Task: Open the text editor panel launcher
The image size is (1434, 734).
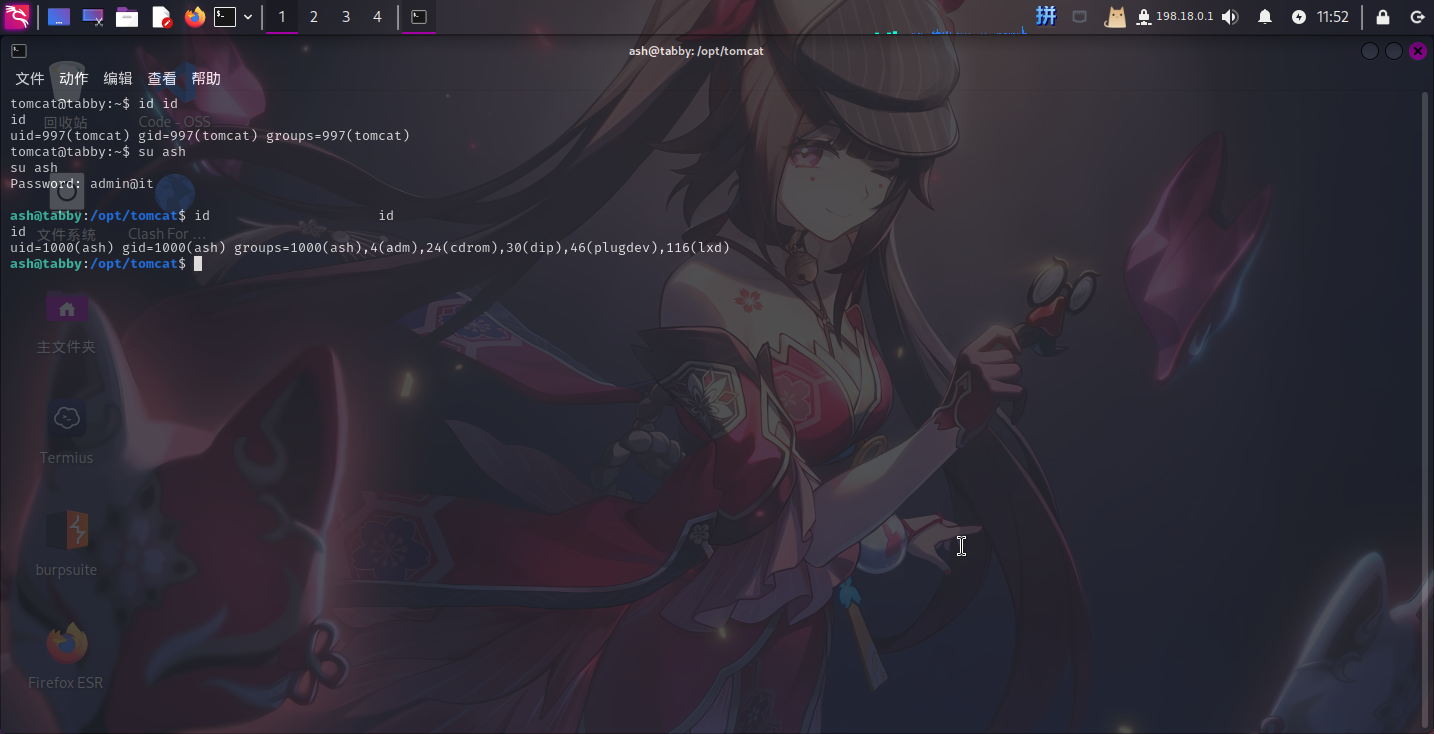Action: click(x=161, y=17)
